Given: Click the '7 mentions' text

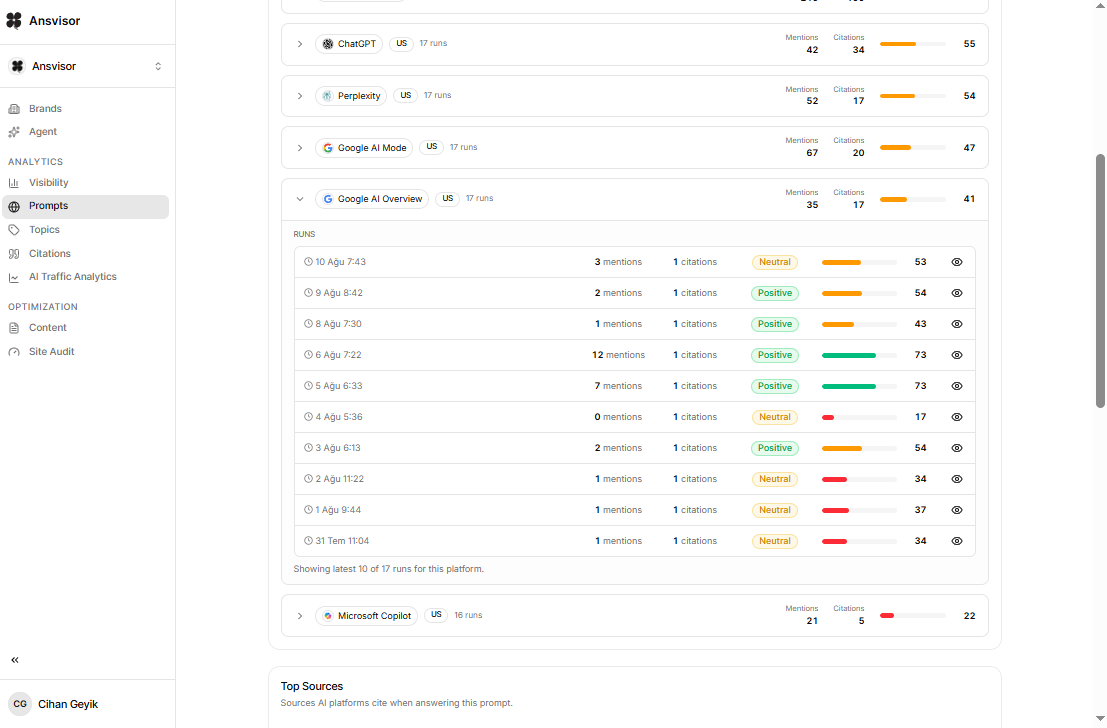Looking at the screenshot, I should 618,386.
